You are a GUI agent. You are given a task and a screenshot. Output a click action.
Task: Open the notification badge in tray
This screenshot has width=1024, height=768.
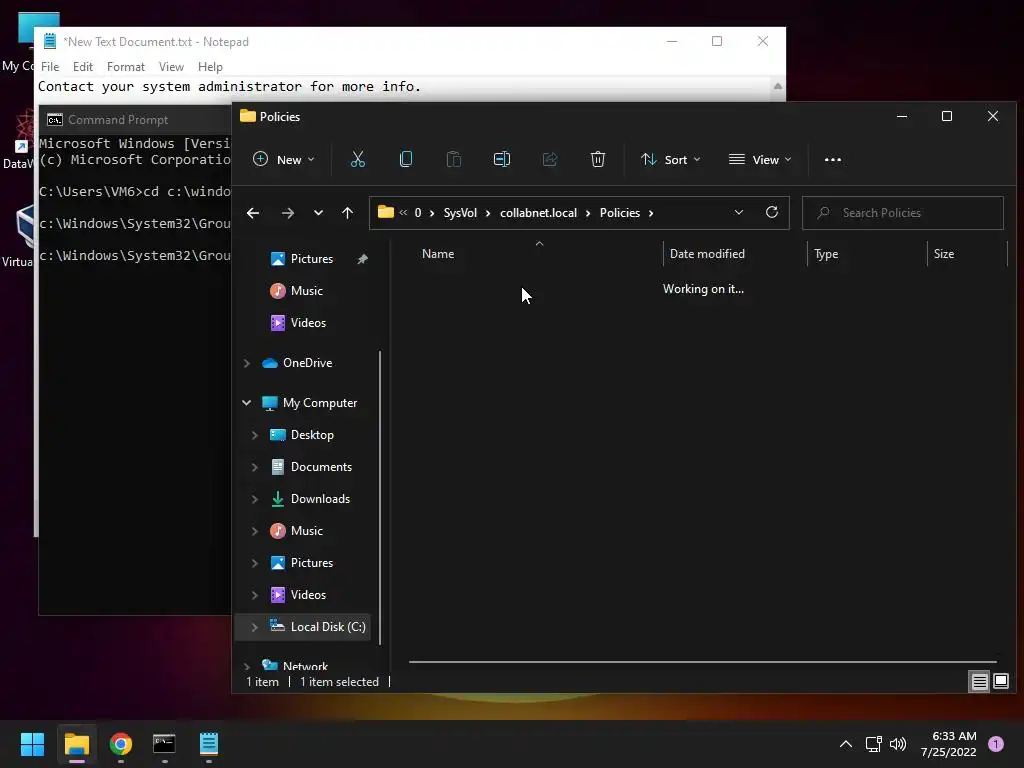coord(996,744)
